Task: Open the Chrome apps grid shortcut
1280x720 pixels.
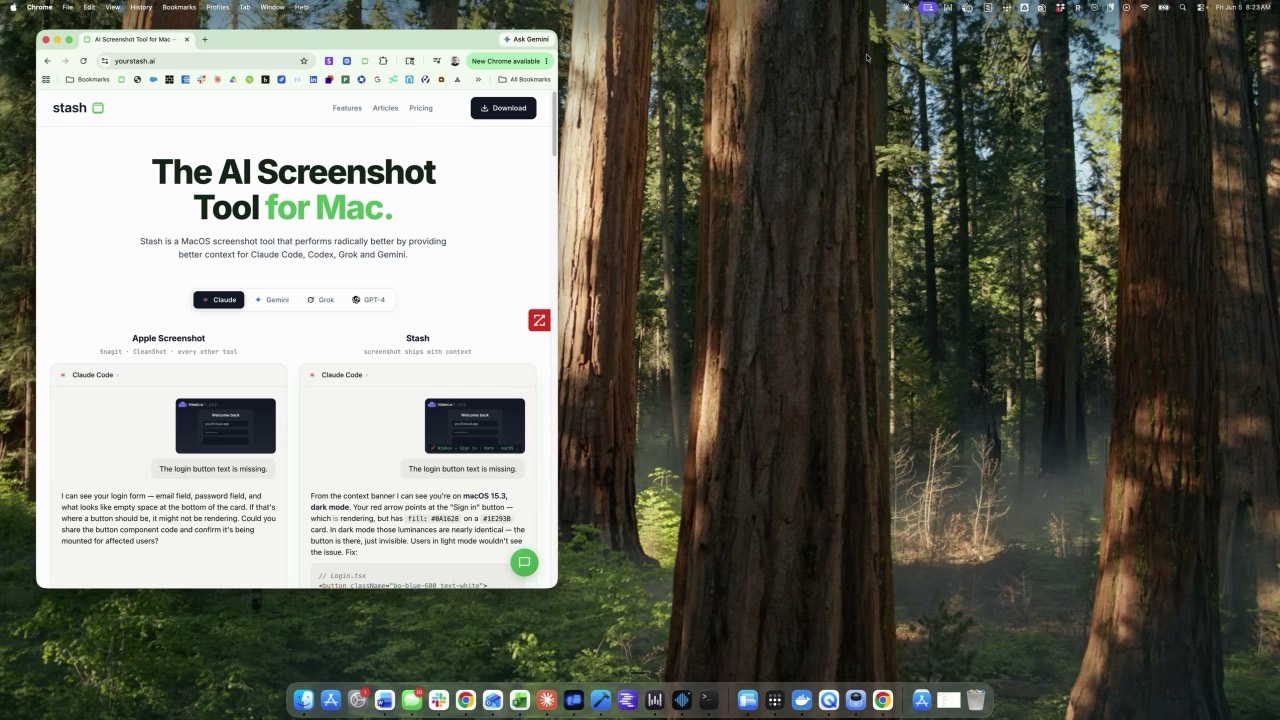Action: tap(46, 79)
